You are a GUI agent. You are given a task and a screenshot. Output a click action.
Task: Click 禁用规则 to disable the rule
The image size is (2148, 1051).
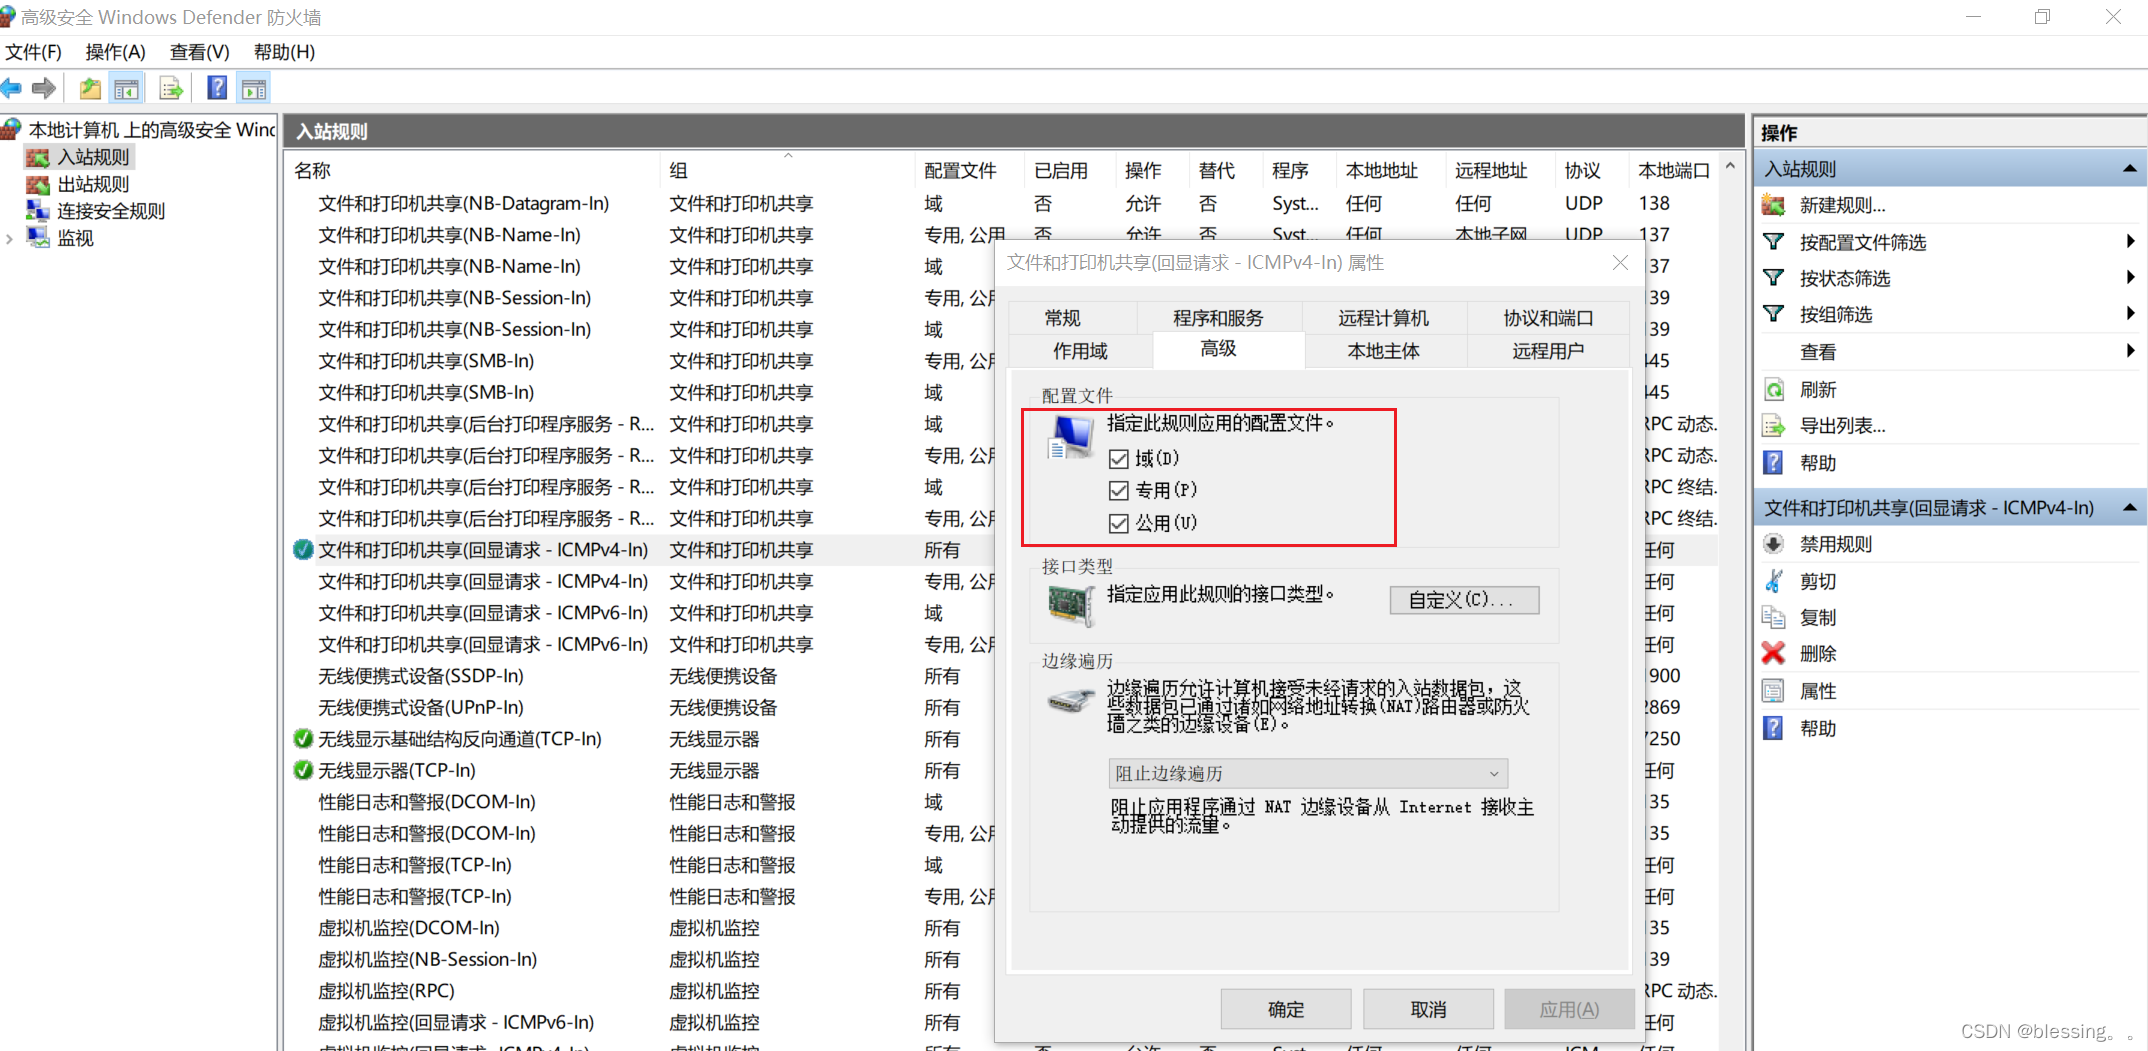coord(1835,543)
